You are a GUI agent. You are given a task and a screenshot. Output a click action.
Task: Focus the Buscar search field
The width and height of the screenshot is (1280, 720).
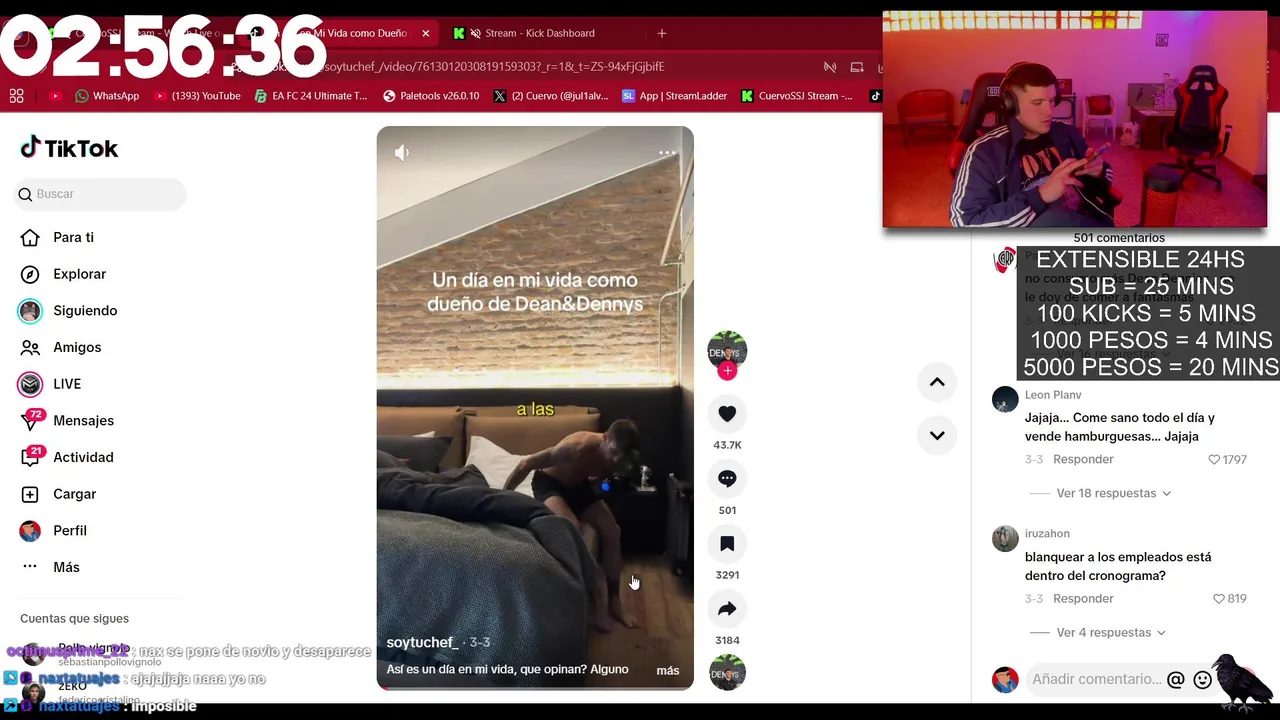[x=100, y=194]
